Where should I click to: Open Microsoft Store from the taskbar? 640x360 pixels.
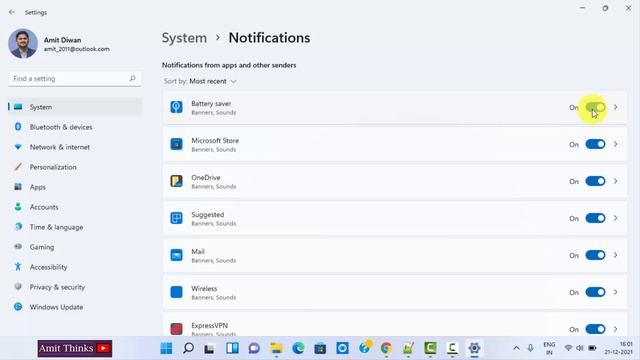320,348
